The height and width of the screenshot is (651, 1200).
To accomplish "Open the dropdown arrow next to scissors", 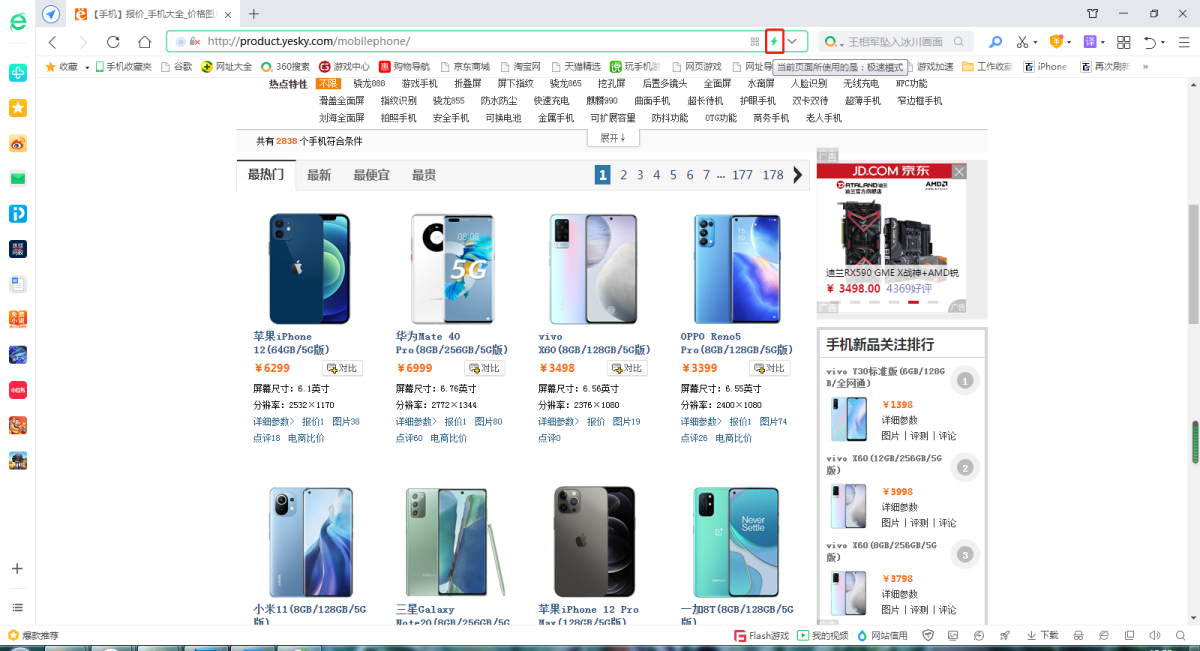I will [1034, 42].
